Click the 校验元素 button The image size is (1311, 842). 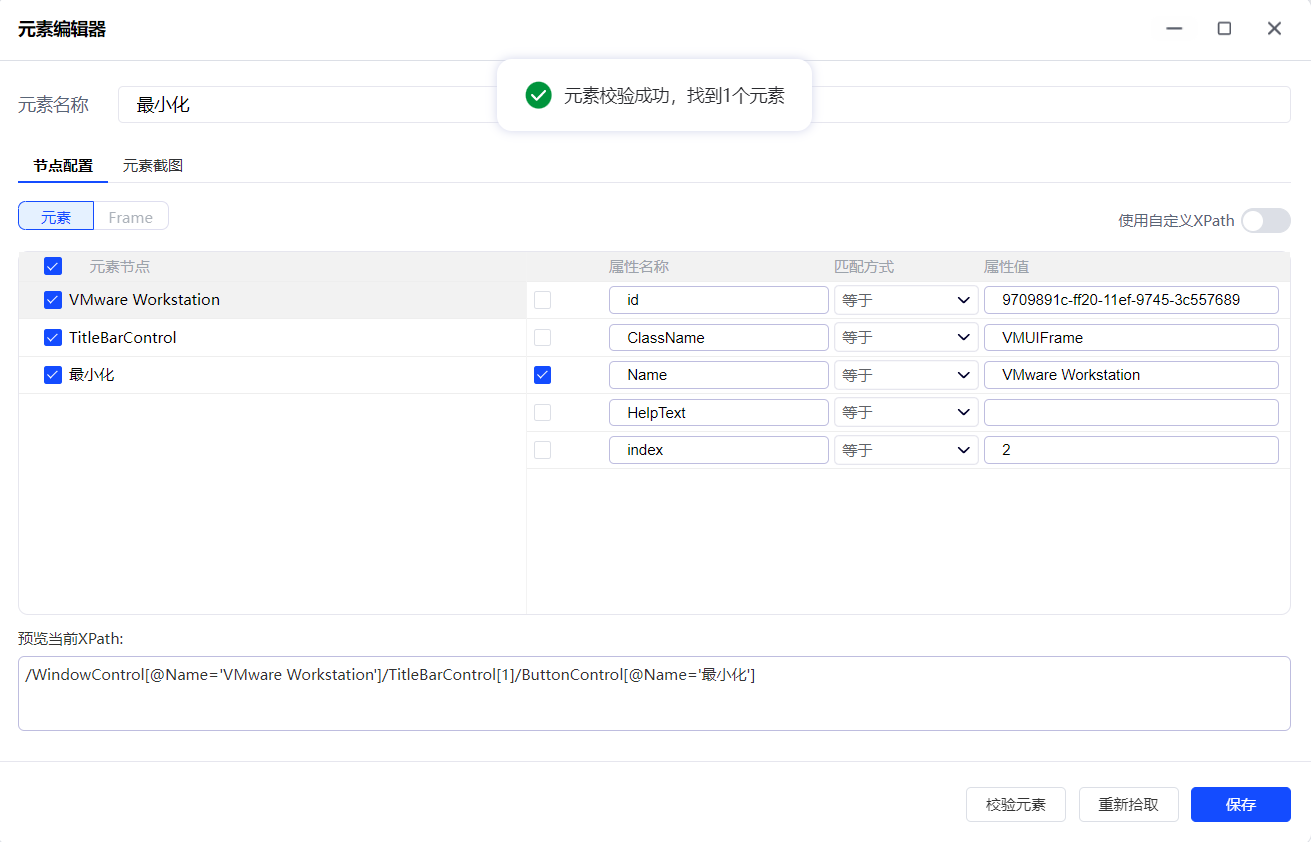tap(1015, 804)
